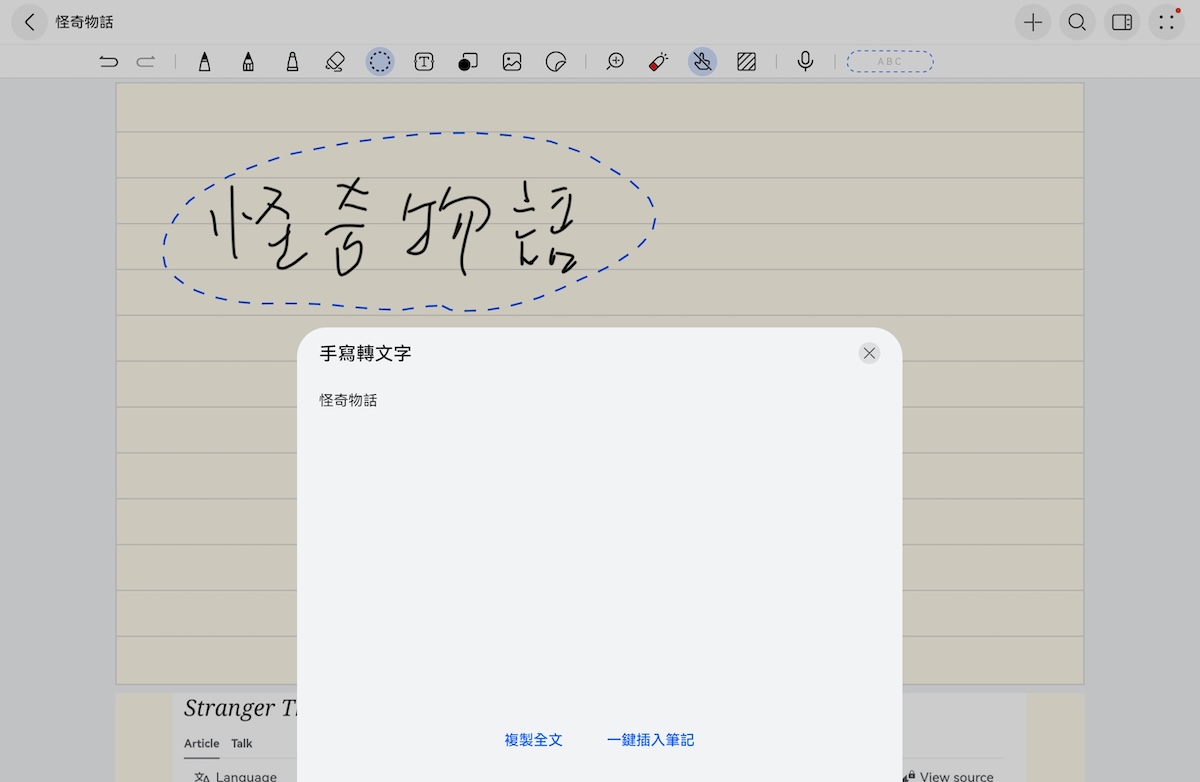
Task: Pick the Eraser tool
Action: (x=335, y=62)
